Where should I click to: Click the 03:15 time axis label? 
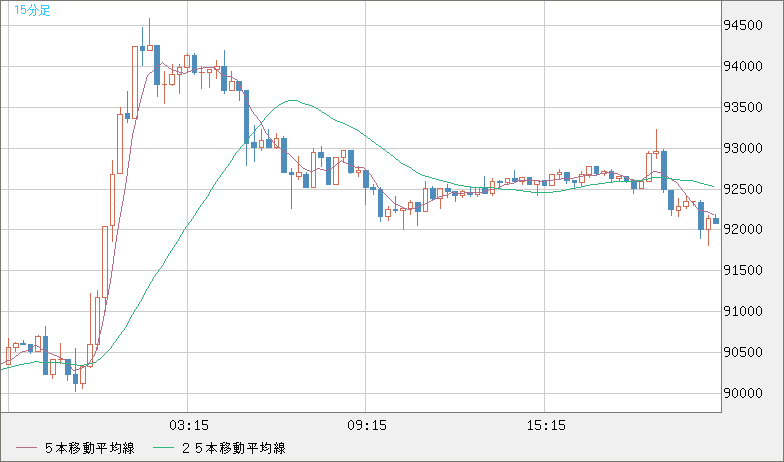188,426
